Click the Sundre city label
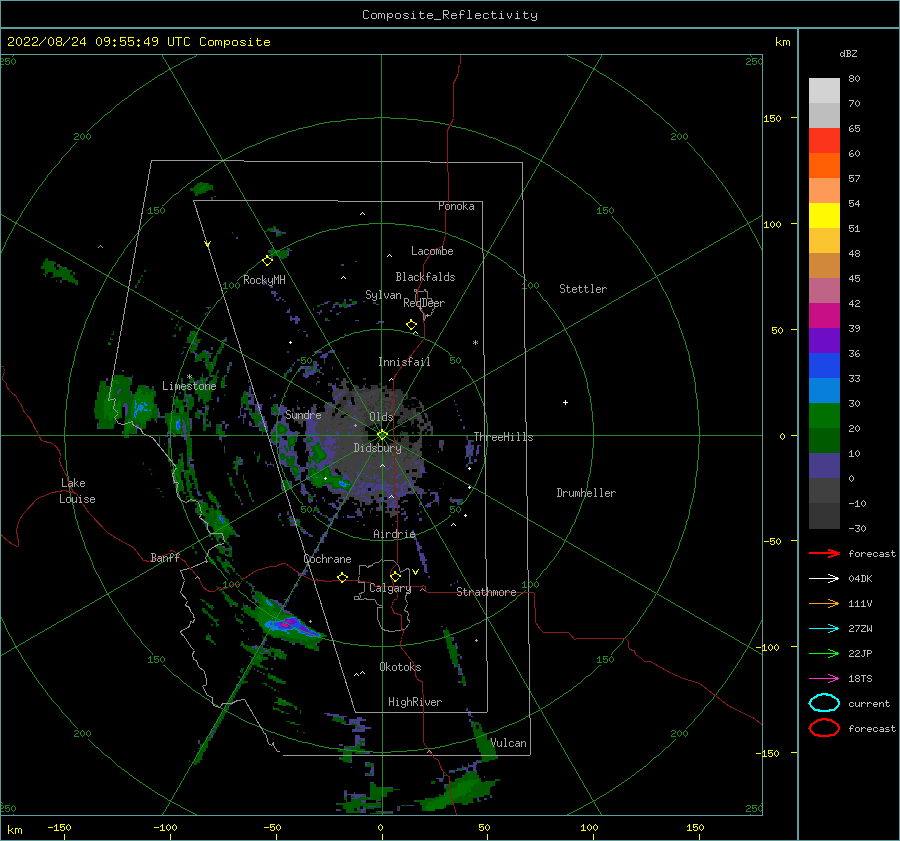This screenshot has width=900, height=841. pyautogui.click(x=303, y=415)
